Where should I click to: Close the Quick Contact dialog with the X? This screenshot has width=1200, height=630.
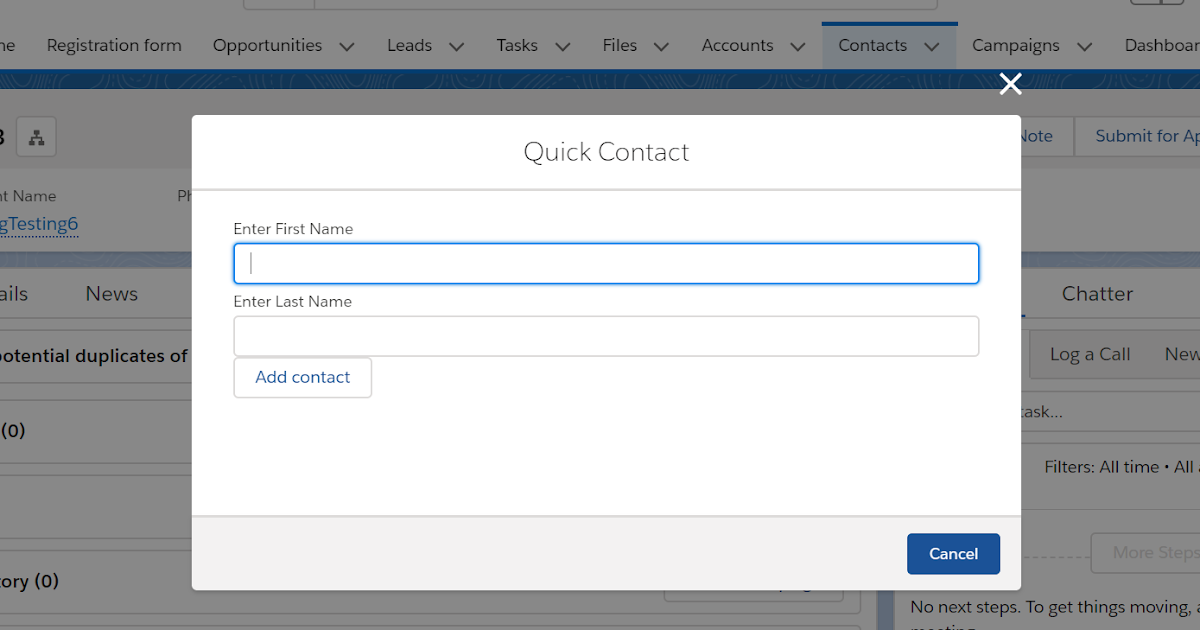(1010, 84)
